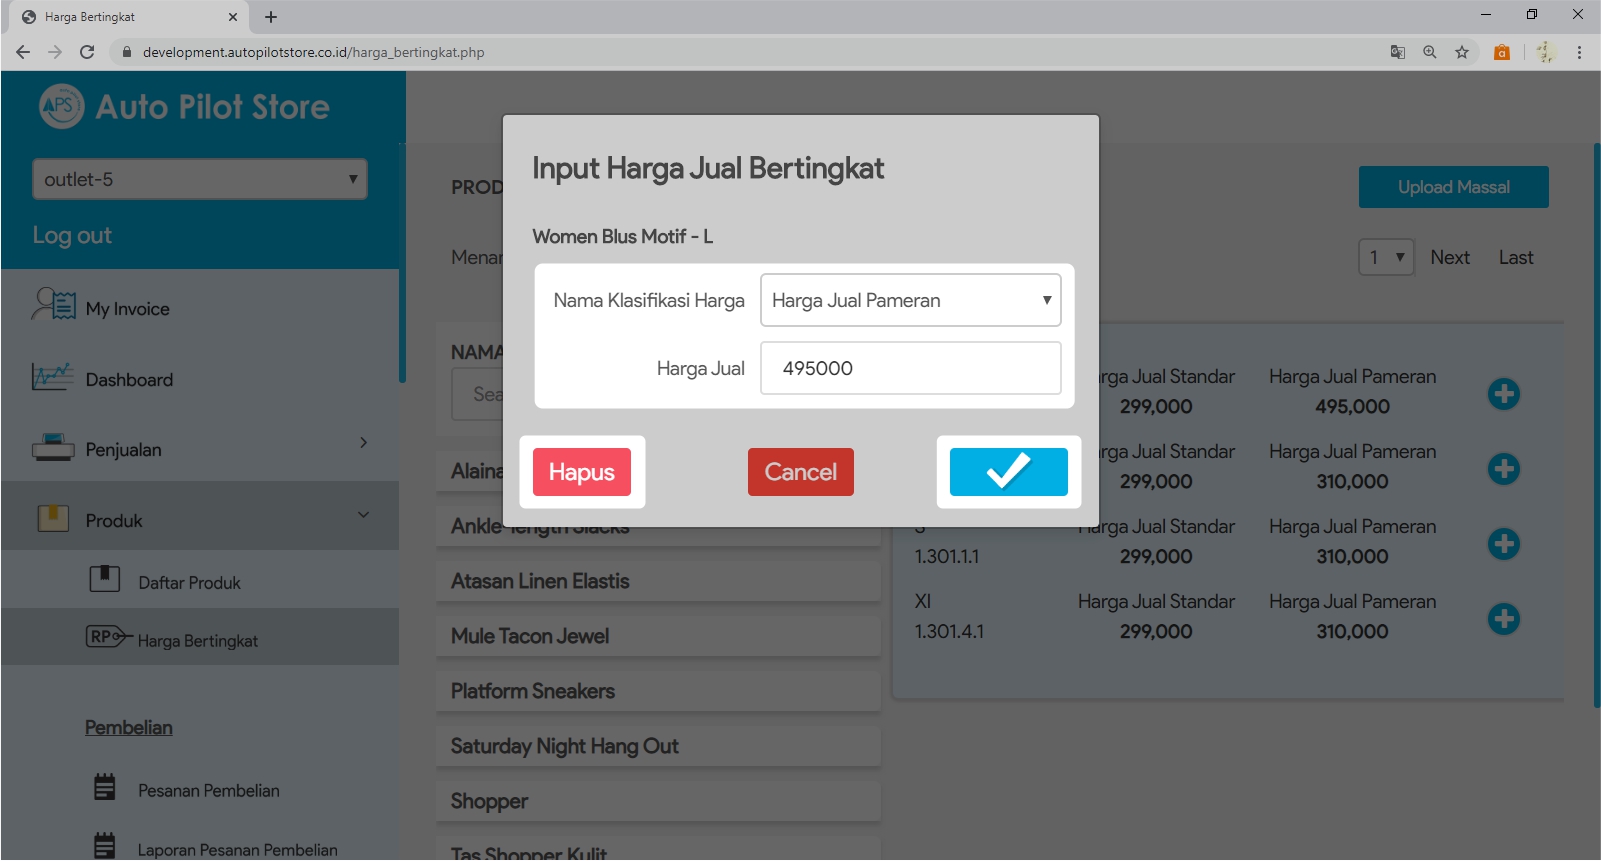Click the browser reload icon

[x=87, y=52]
